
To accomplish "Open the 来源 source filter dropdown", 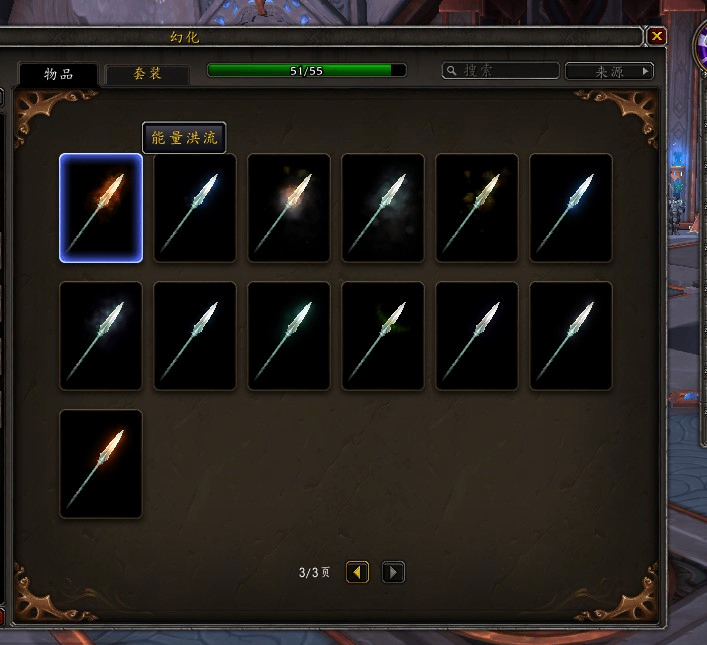I will (609, 71).
